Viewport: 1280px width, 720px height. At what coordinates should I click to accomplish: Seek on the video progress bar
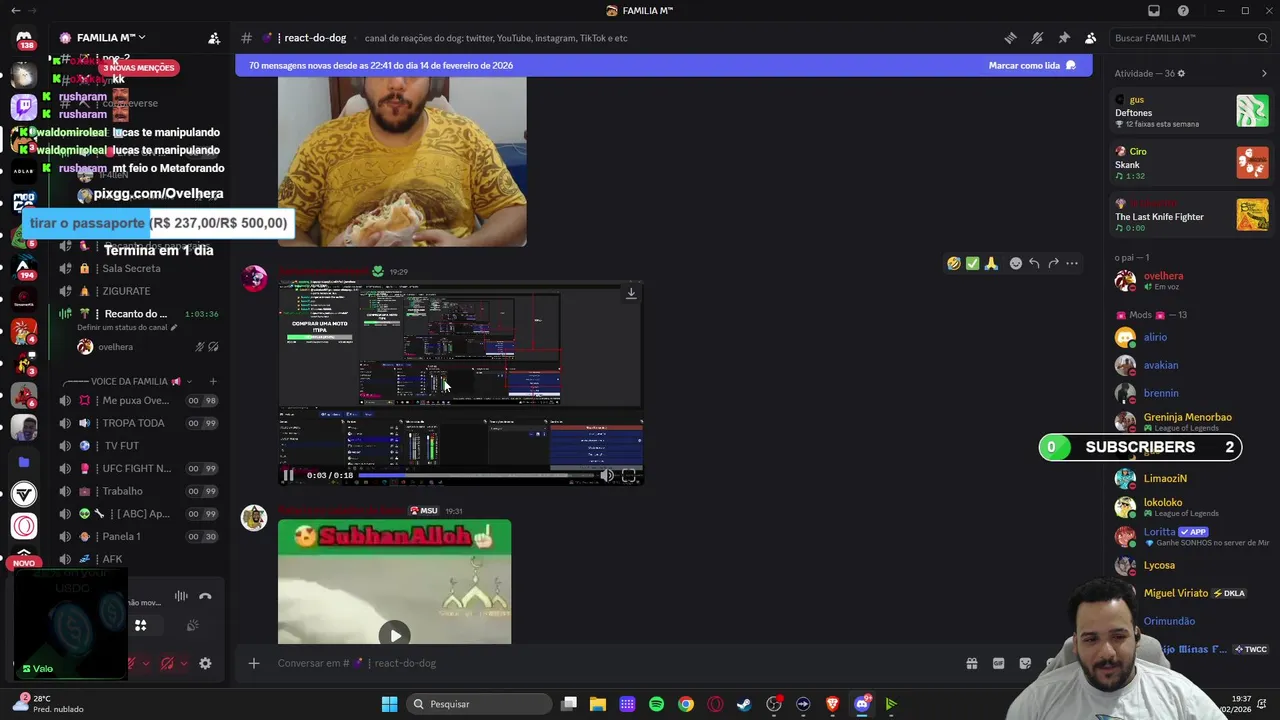click(474, 475)
